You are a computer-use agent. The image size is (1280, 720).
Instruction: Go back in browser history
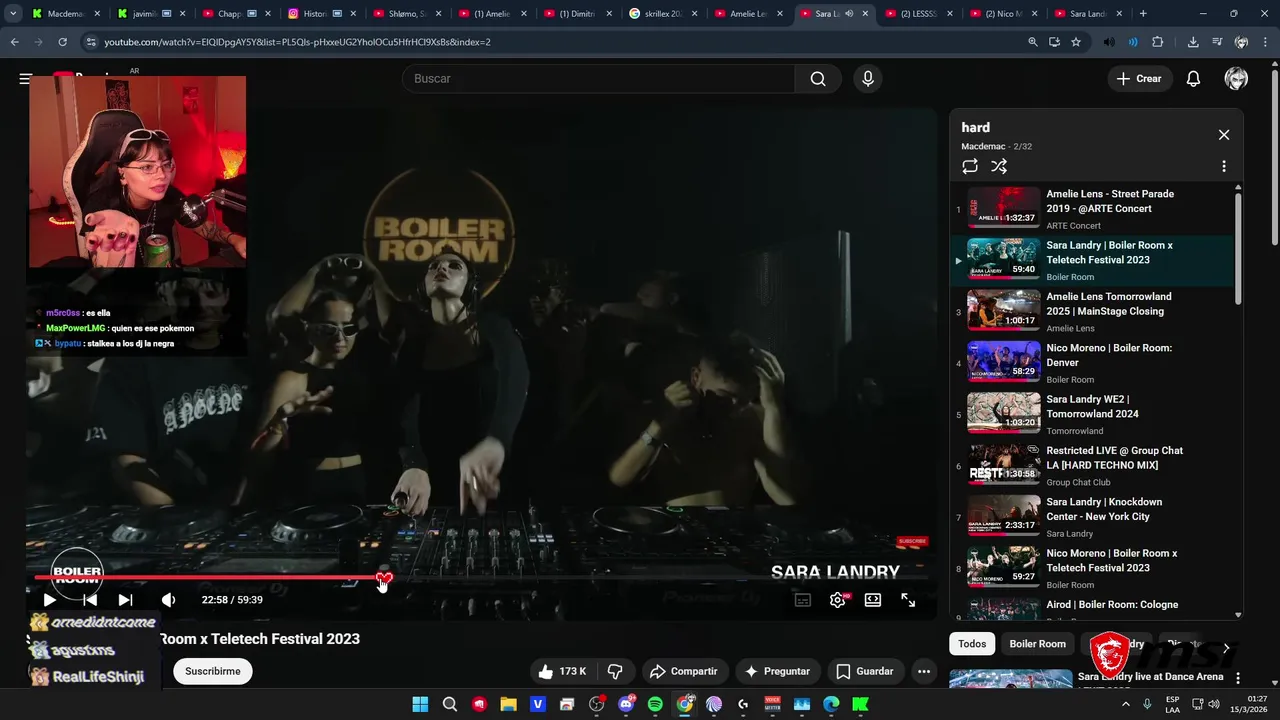tap(14, 42)
